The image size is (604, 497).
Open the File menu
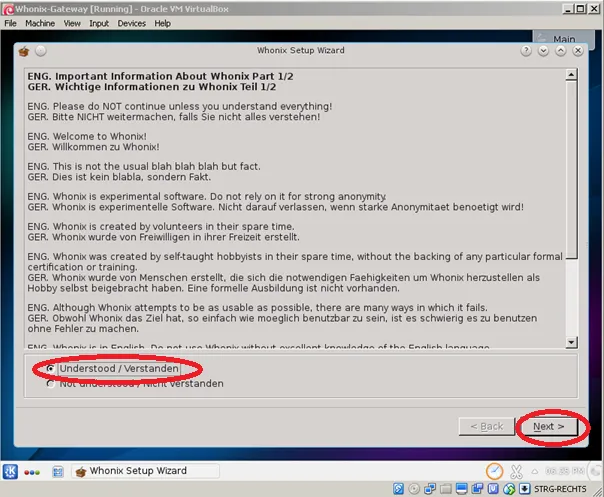[x=10, y=24]
